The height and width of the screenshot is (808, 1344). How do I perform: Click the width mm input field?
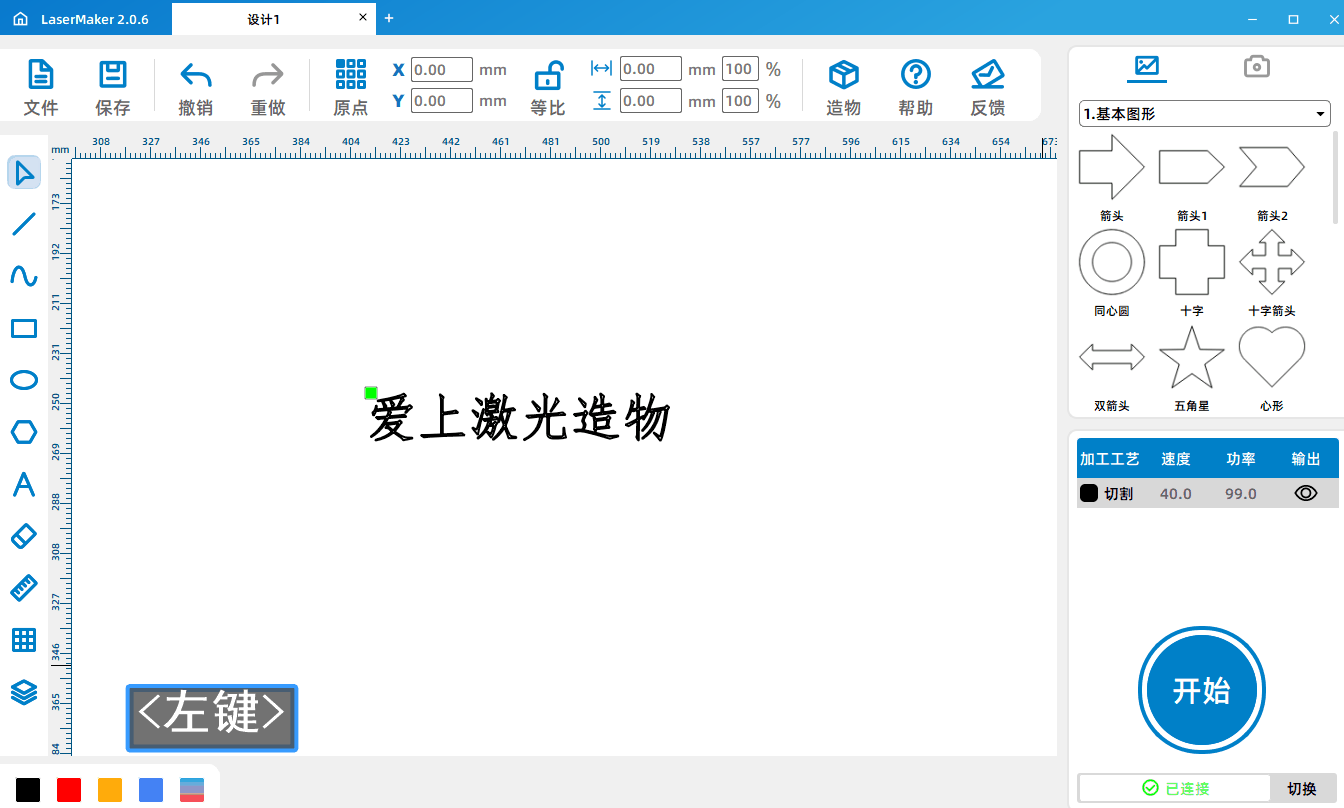tap(651, 69)
